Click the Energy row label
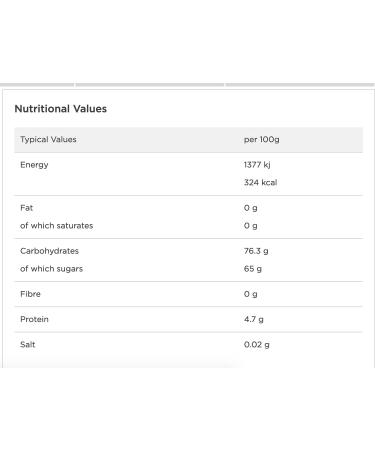 pos(34,165)
